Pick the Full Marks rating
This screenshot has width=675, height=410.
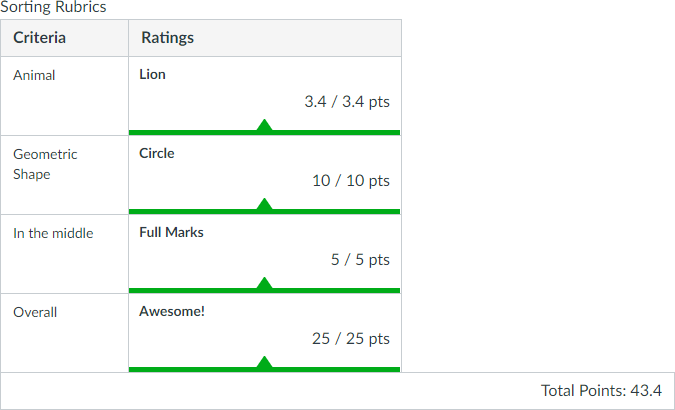pos(171,232)
